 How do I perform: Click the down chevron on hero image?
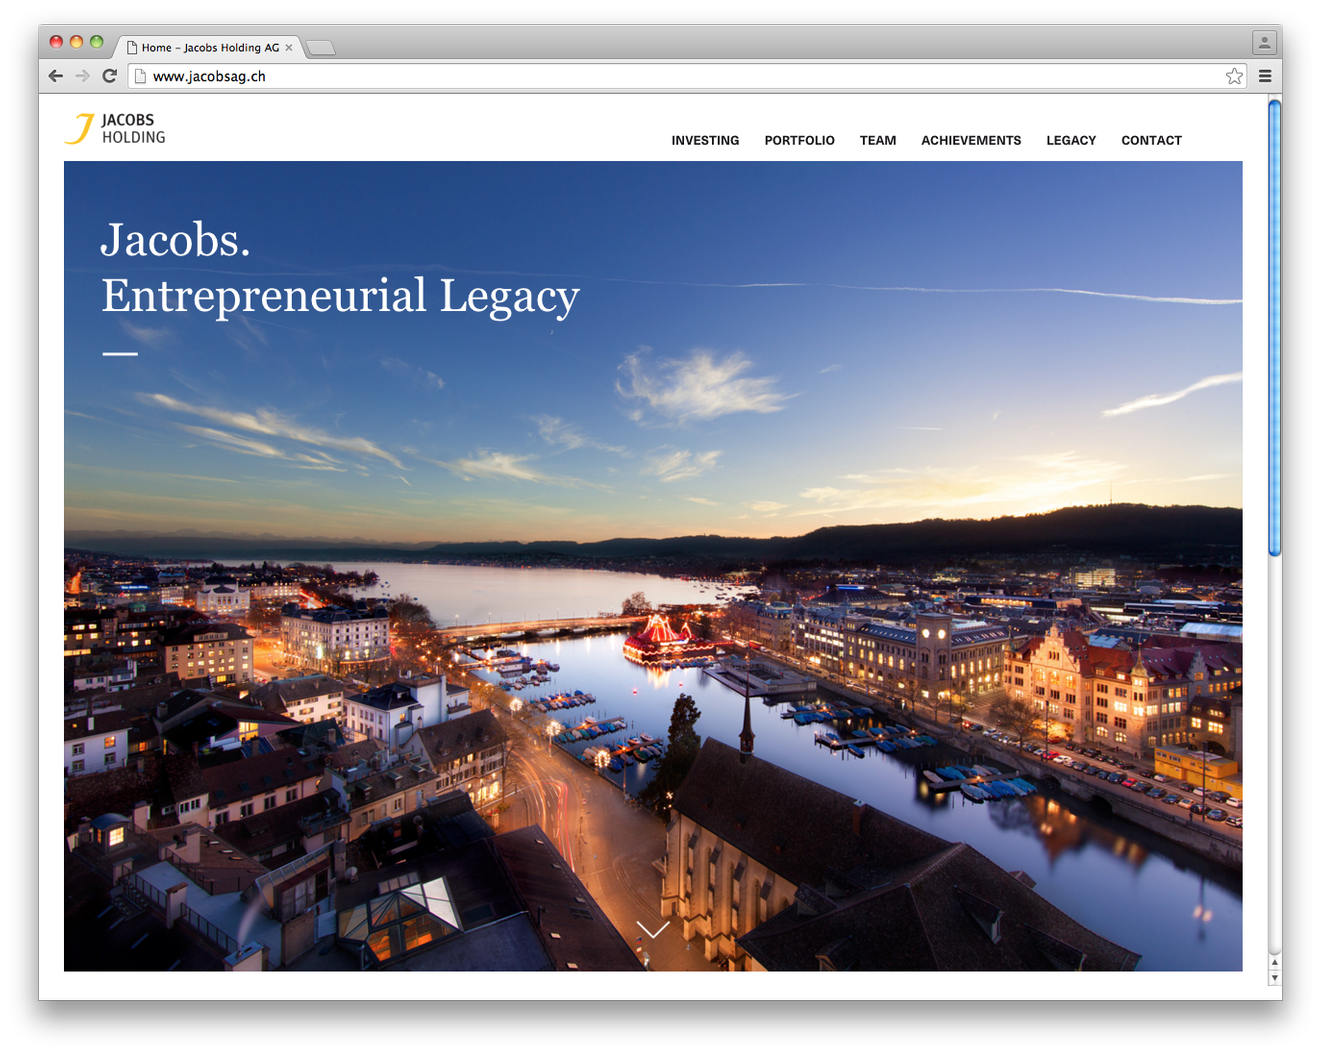(x=653, y=930)
